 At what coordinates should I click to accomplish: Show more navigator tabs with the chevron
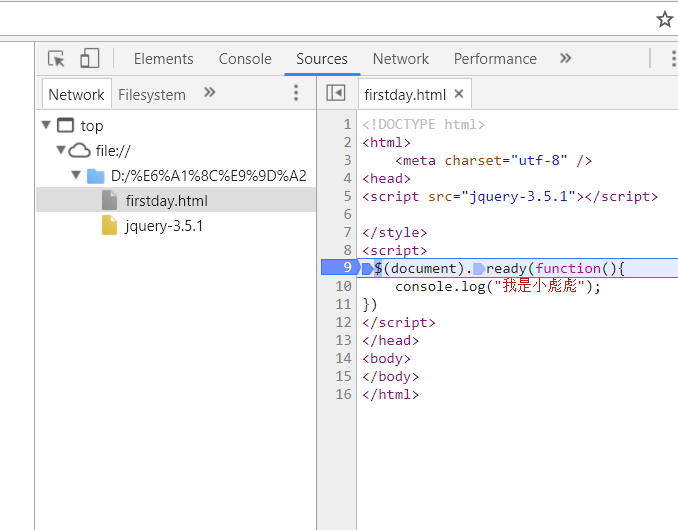click(x=209, y=92)
